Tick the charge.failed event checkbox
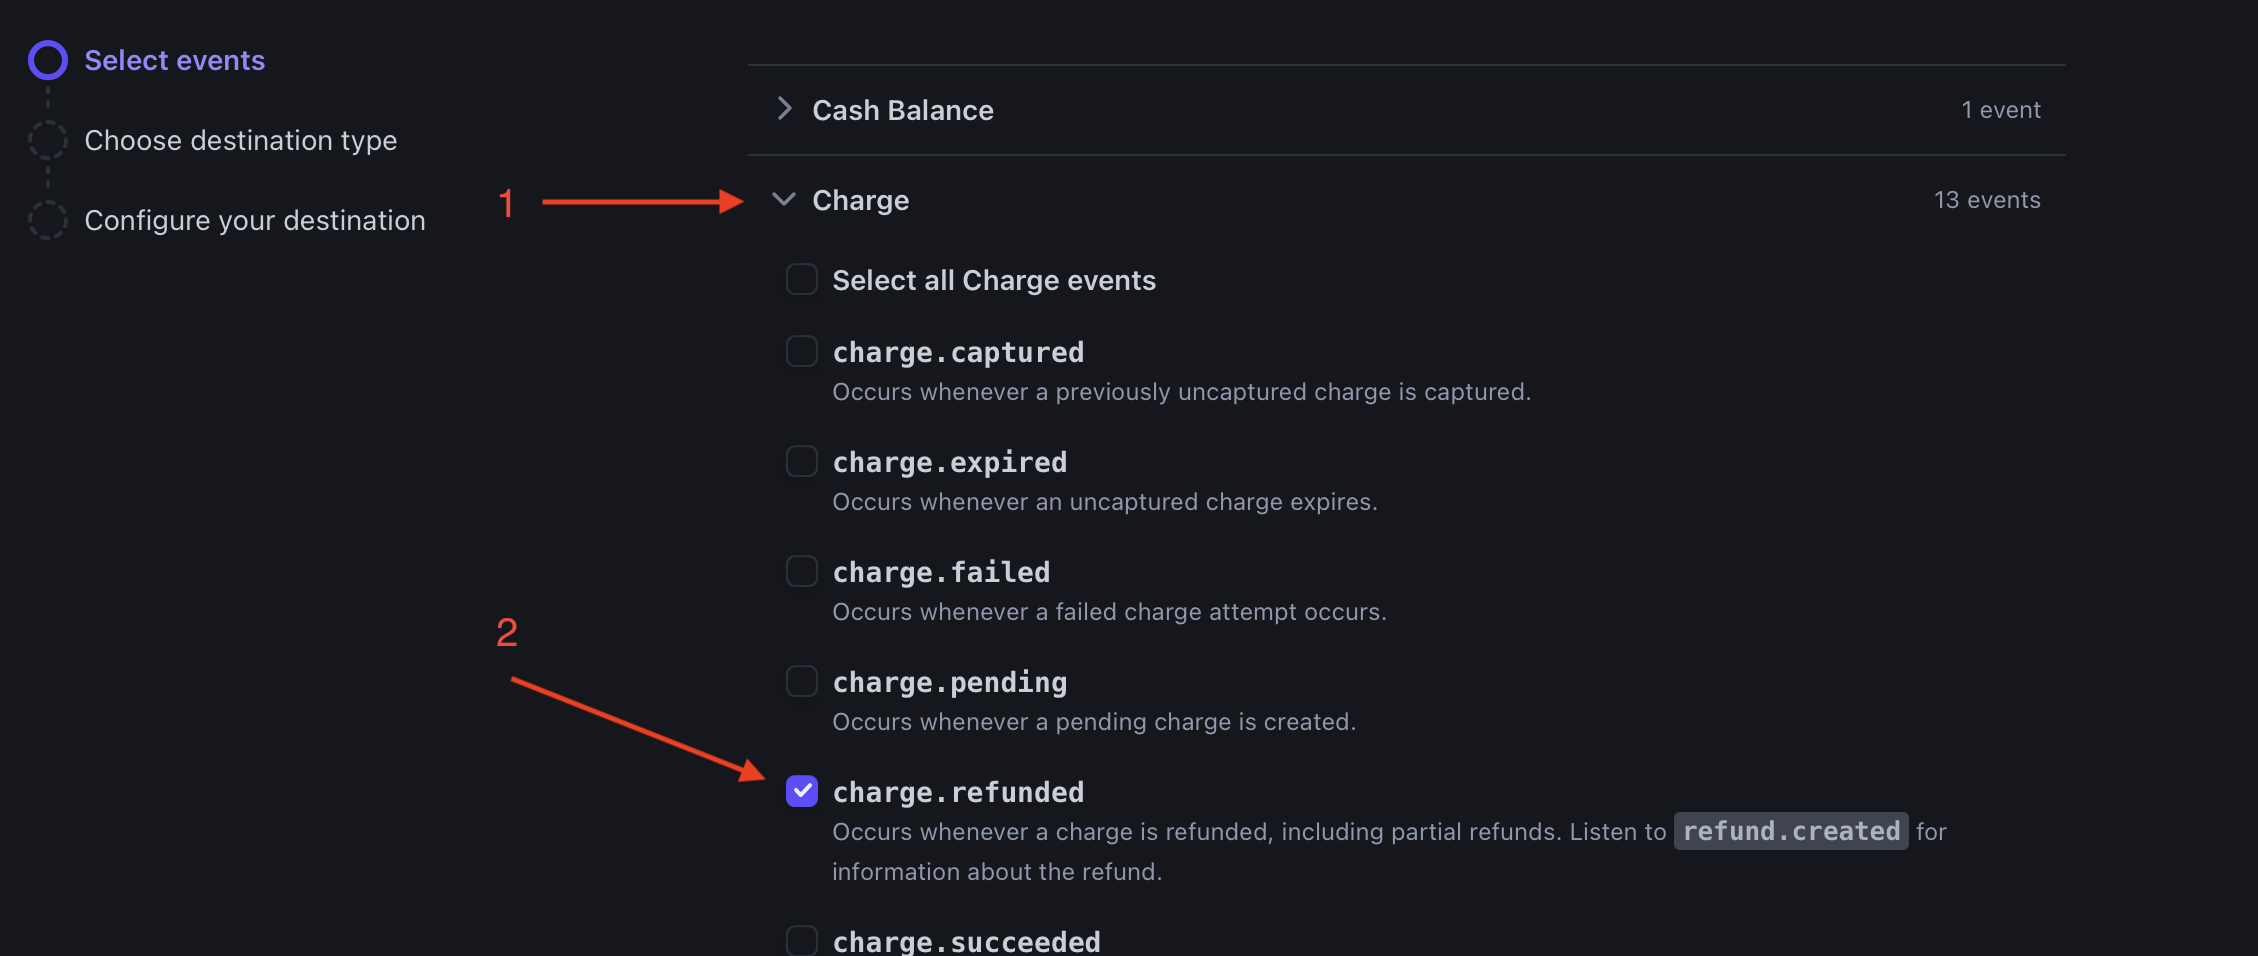Image resolution: width=2258 pixels, height=956 pixels. click(x=802, y=572)
